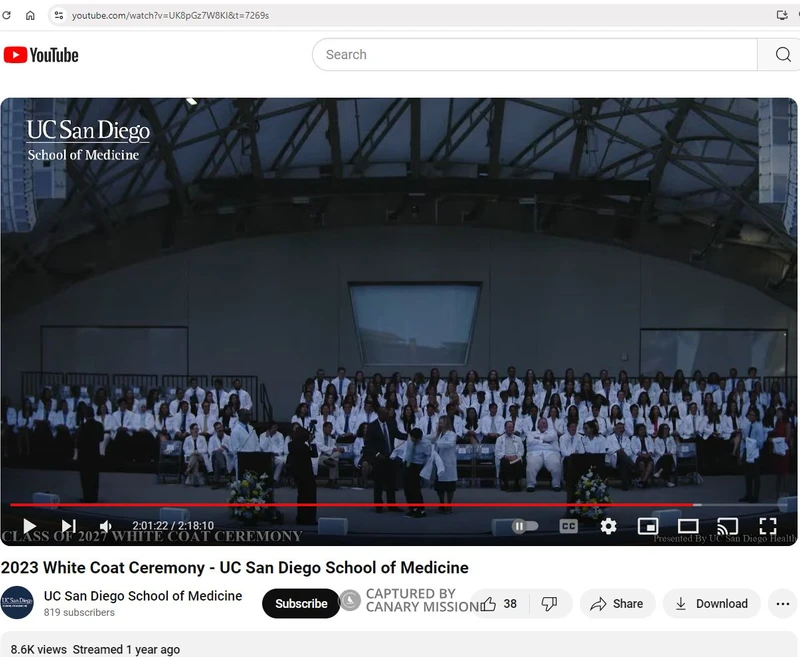Open the video settings gear
The width and height of the screenshot is (800, 657).
pyautogui.click(x=609, y=526)
